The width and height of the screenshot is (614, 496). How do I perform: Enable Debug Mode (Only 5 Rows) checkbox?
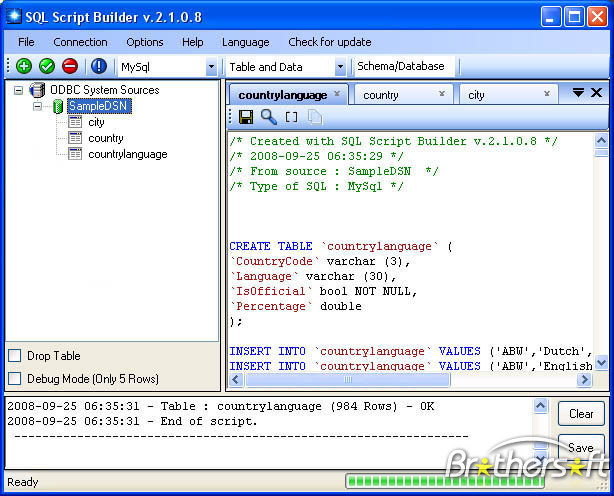tap(14, 379)
